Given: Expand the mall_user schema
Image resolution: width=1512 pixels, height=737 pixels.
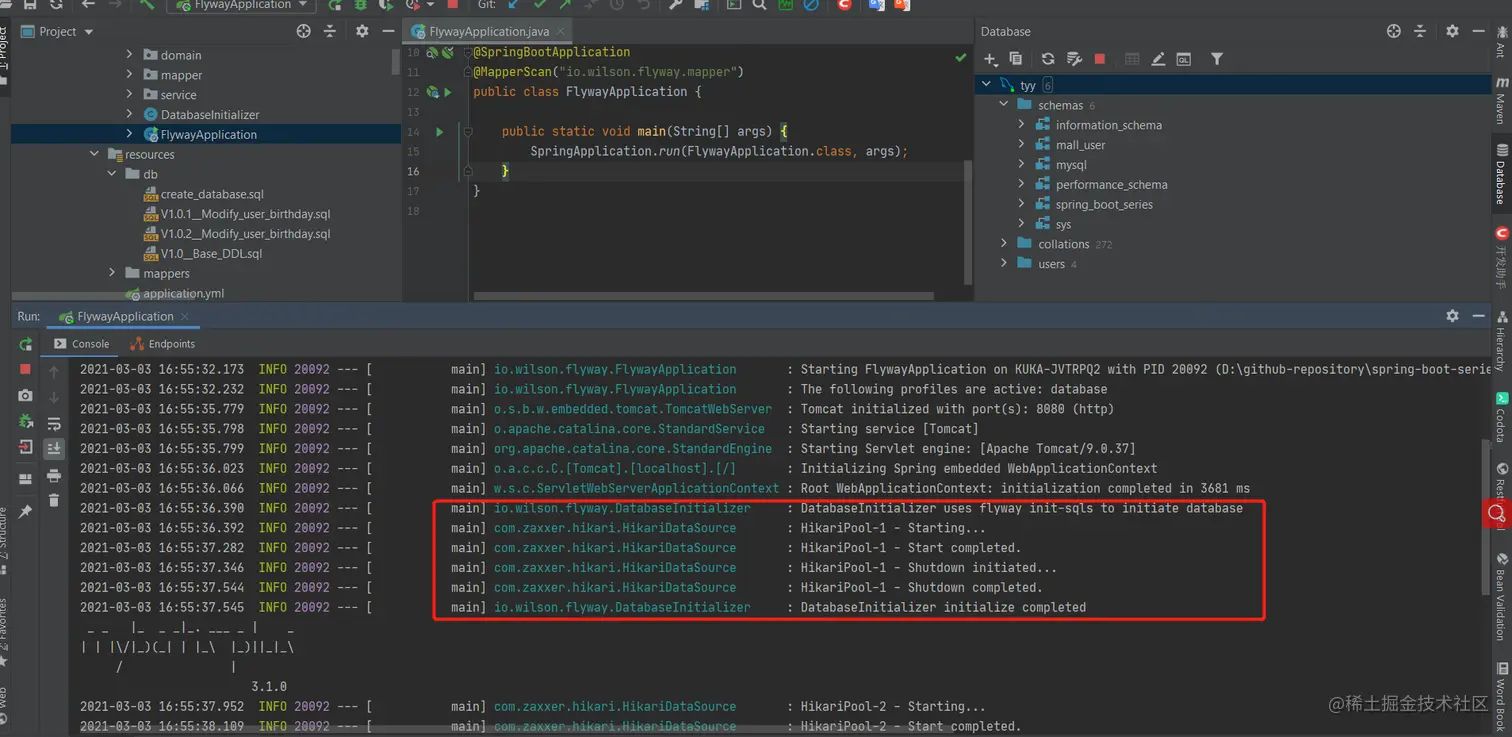Looking at the screenshot, I should (x=1021, y=145).
